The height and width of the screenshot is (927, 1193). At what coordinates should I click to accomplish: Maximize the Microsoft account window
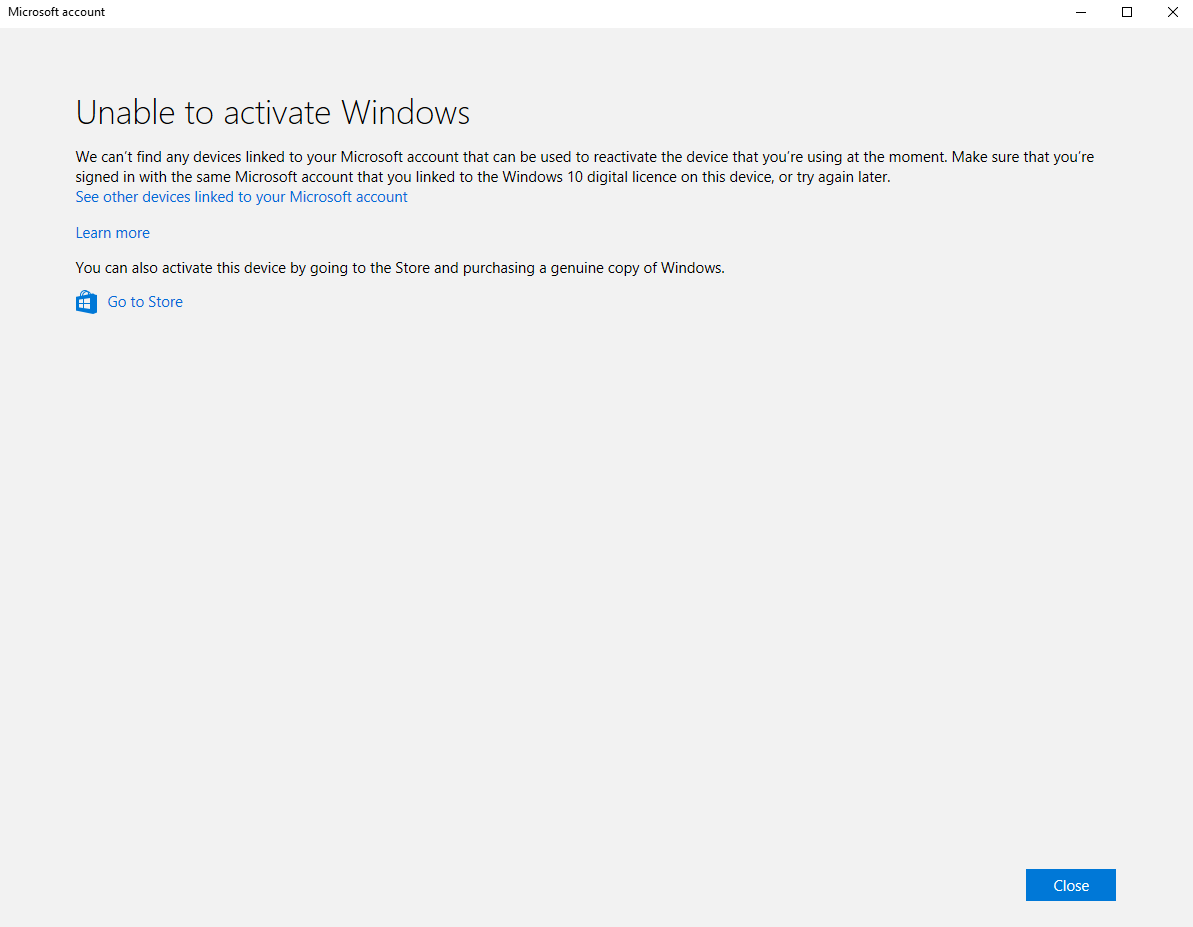coord(1127,12)
